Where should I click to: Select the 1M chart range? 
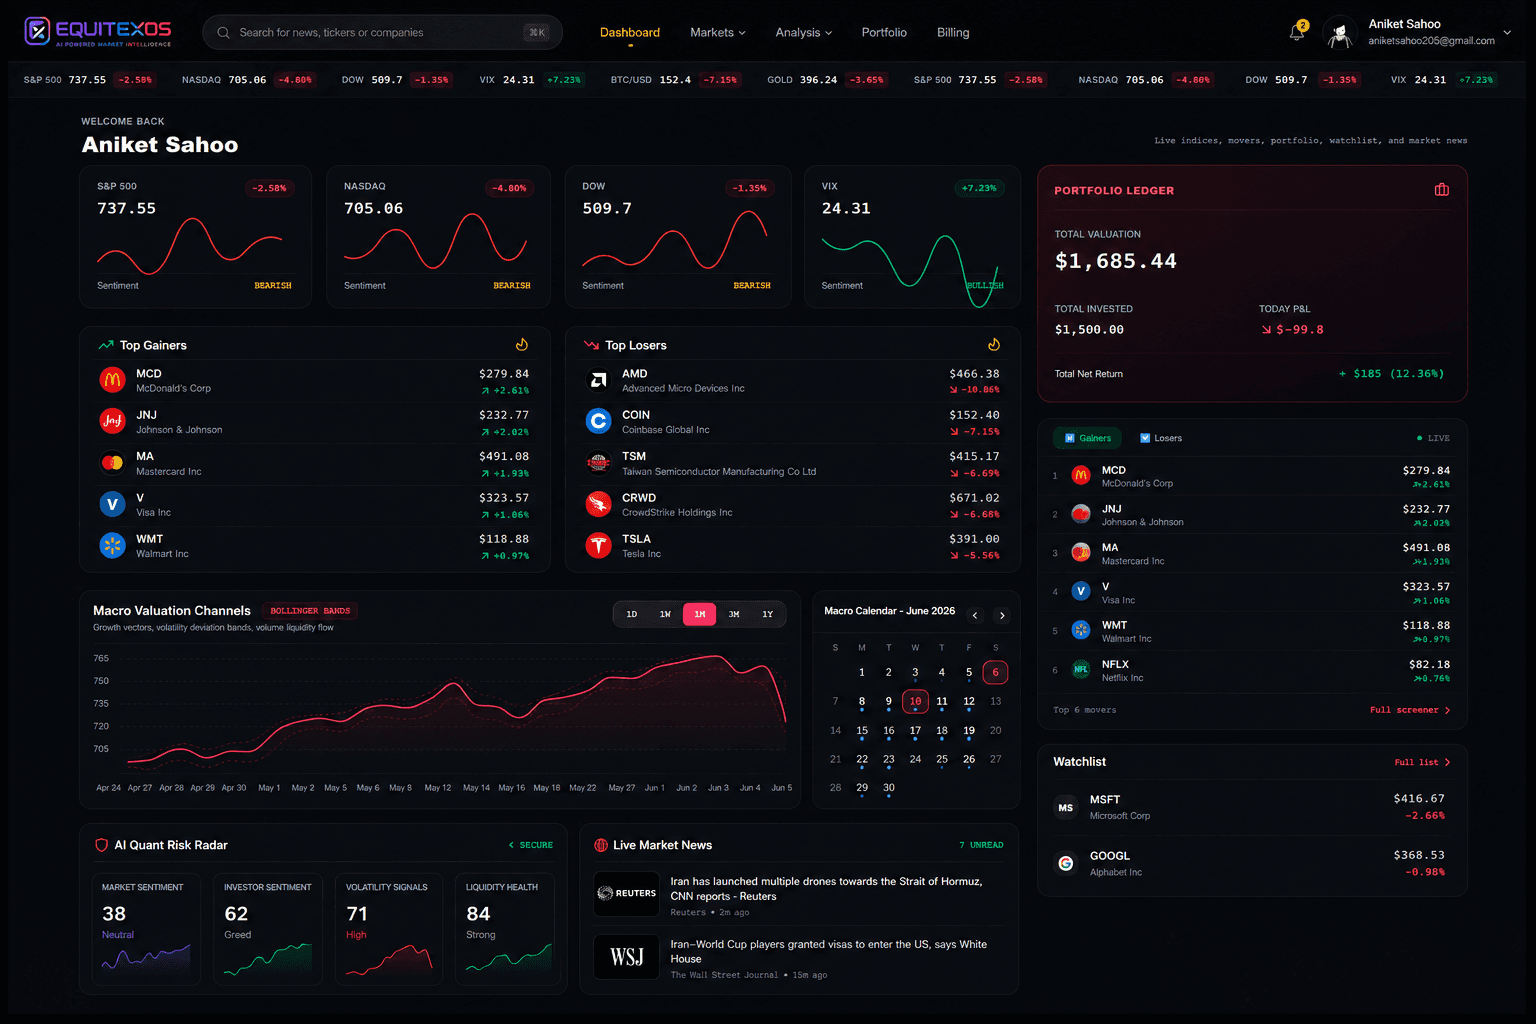pyautogui.click(x=700, y=614)
